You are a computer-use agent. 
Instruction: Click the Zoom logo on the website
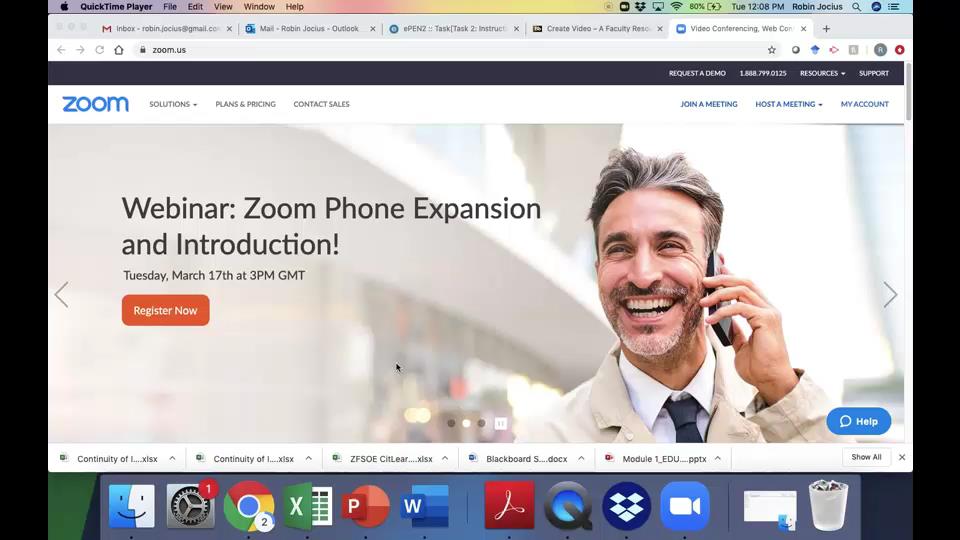pyautogui.click(x=96, y=104)
